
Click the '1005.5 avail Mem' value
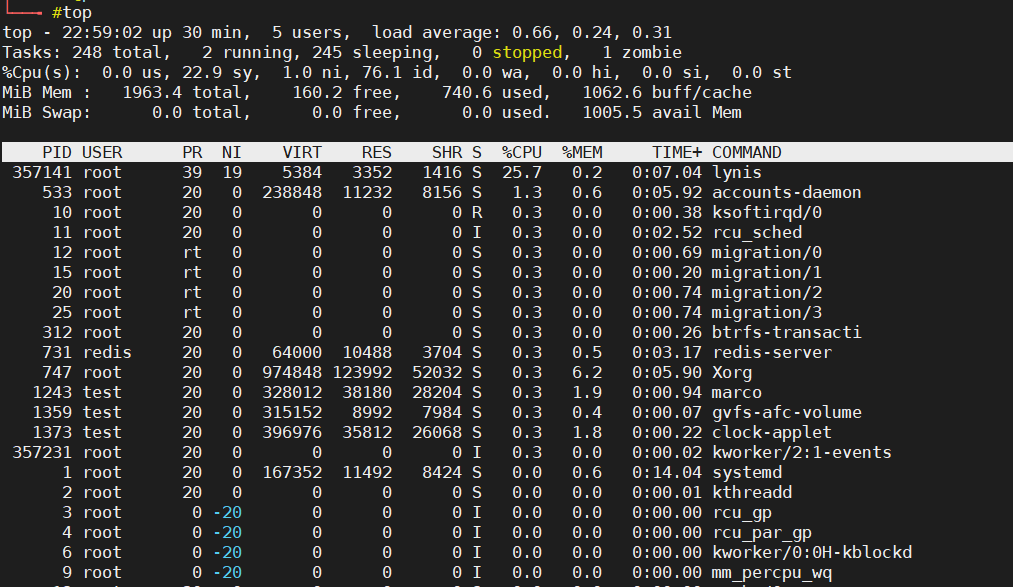(662, 112)
